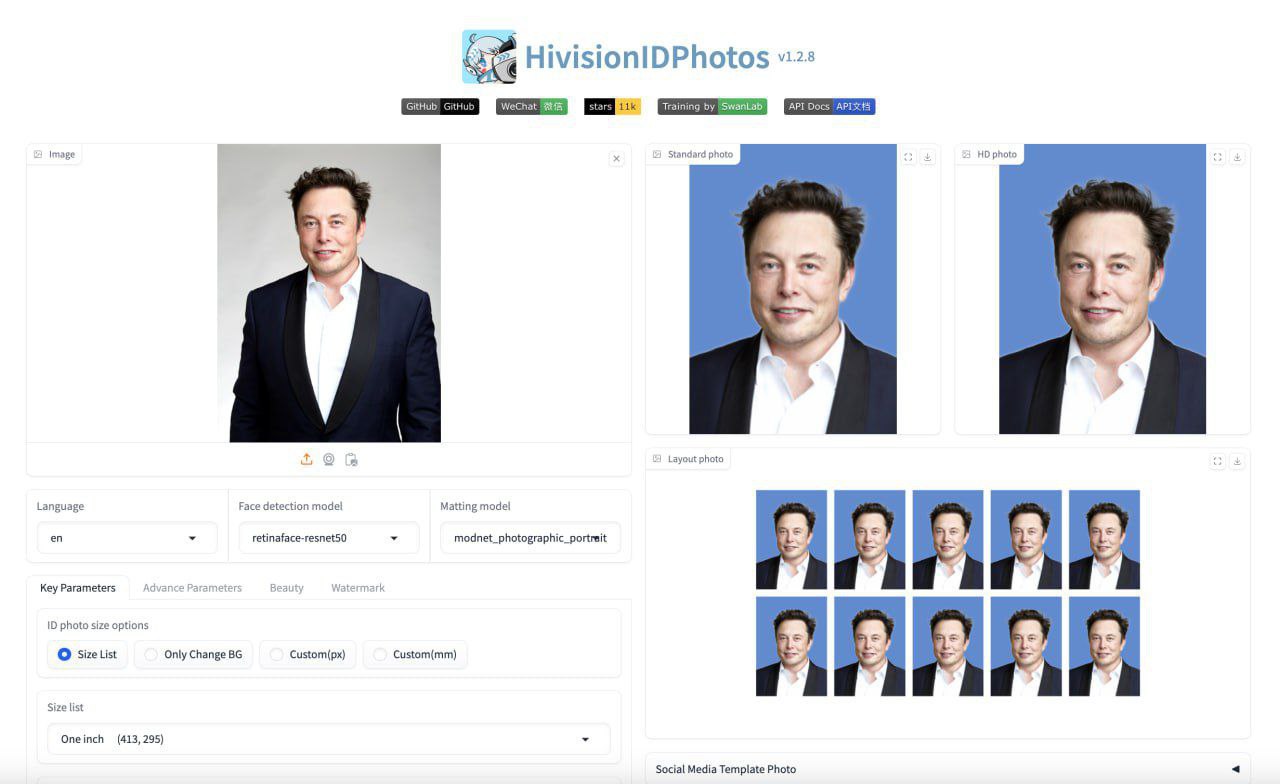Click the upload image icon

coord(307,459)
